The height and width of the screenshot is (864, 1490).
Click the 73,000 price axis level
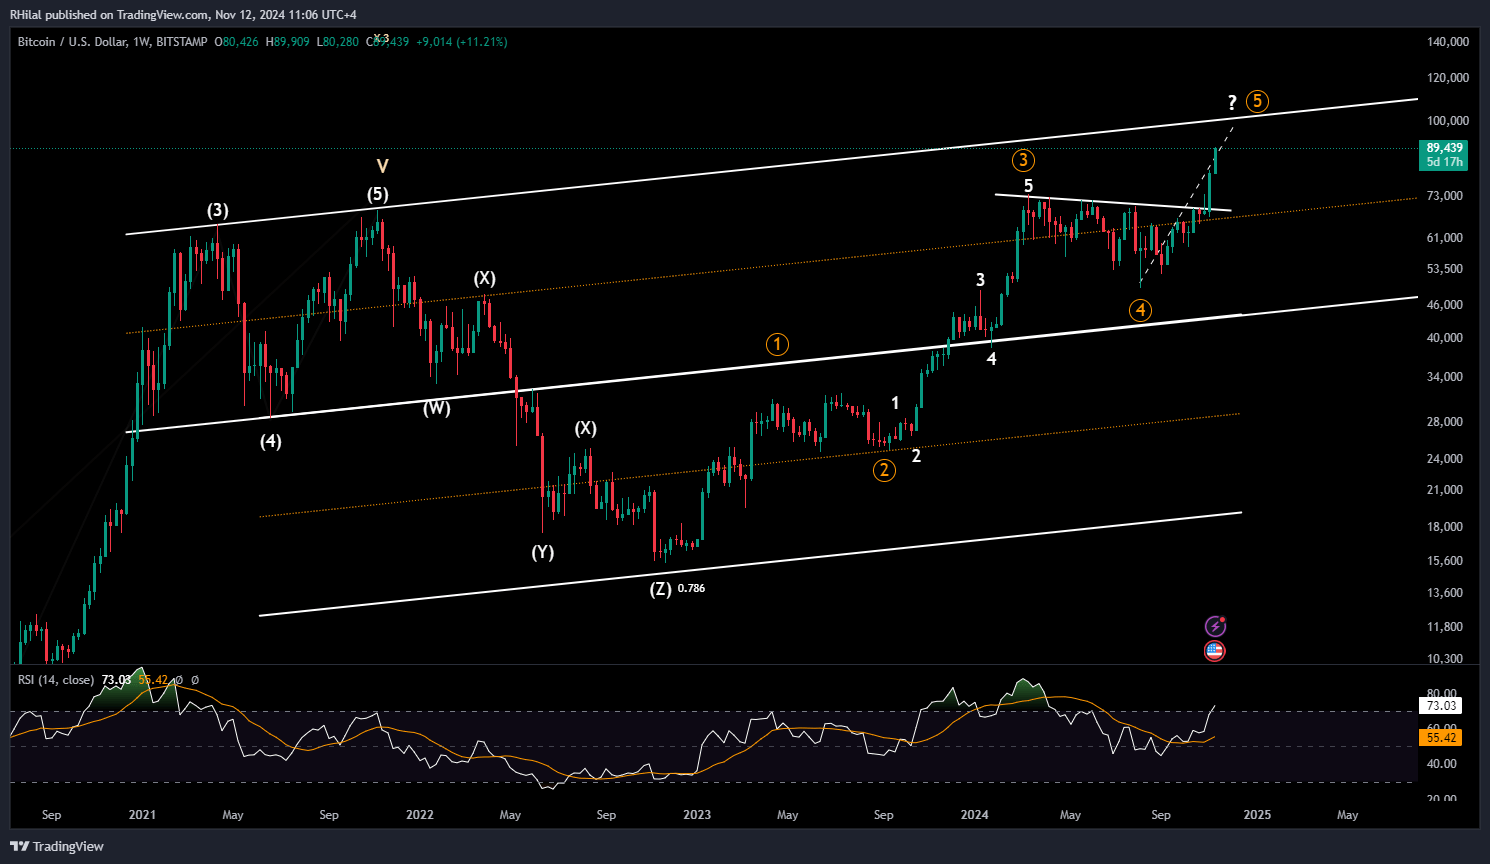click(x=1445, y=196)
